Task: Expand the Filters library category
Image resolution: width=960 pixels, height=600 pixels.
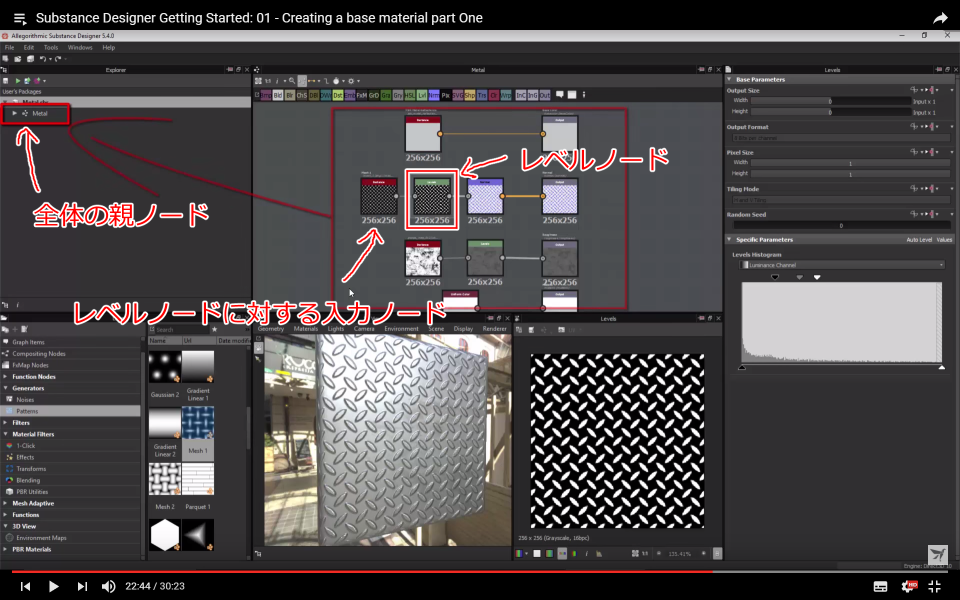Action: point(6,422)
